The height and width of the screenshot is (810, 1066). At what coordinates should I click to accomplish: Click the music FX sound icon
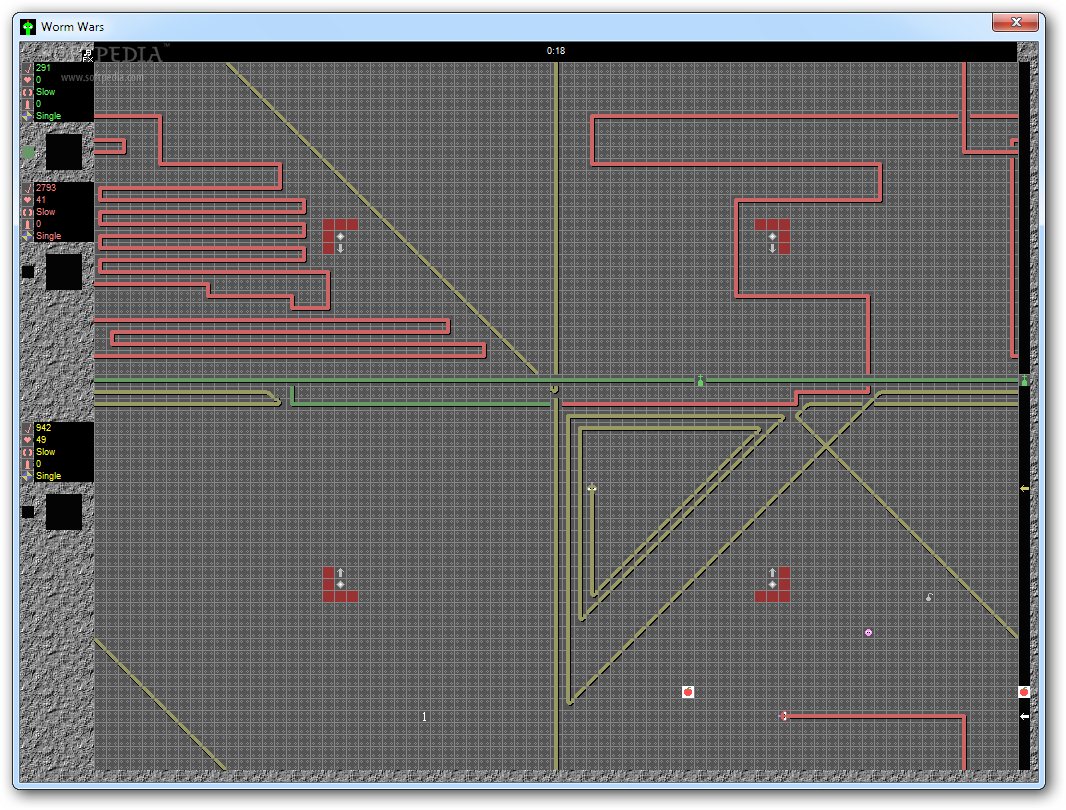(87, 55)
